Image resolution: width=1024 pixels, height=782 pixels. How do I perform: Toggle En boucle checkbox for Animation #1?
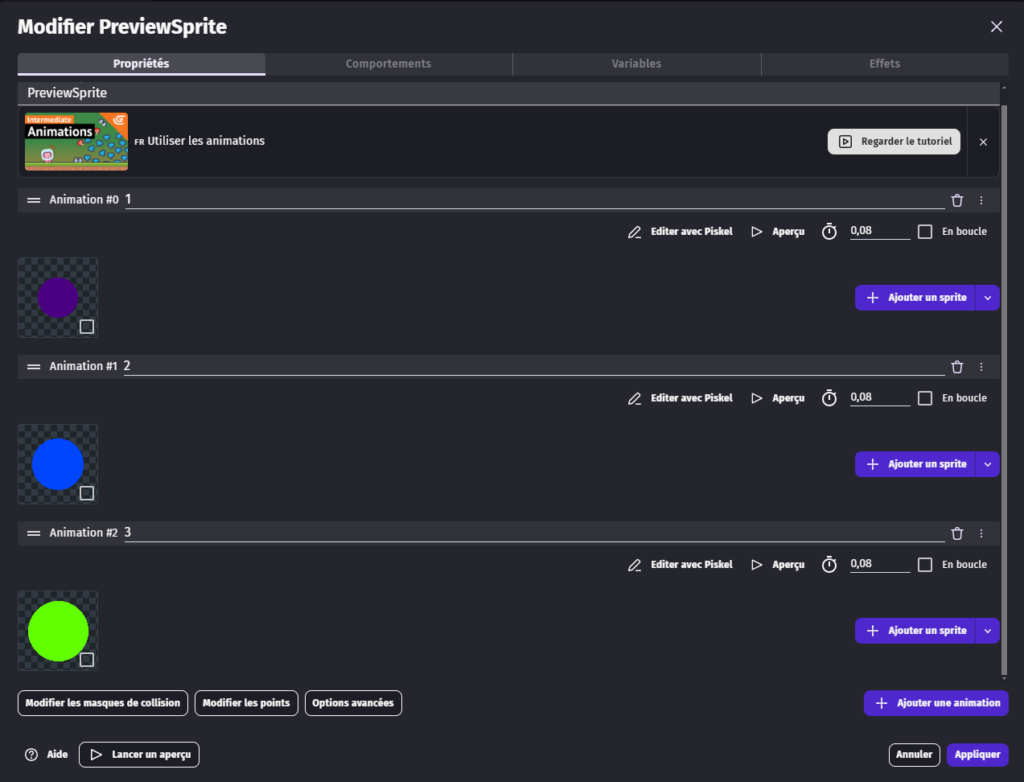(x=925, y=398)
